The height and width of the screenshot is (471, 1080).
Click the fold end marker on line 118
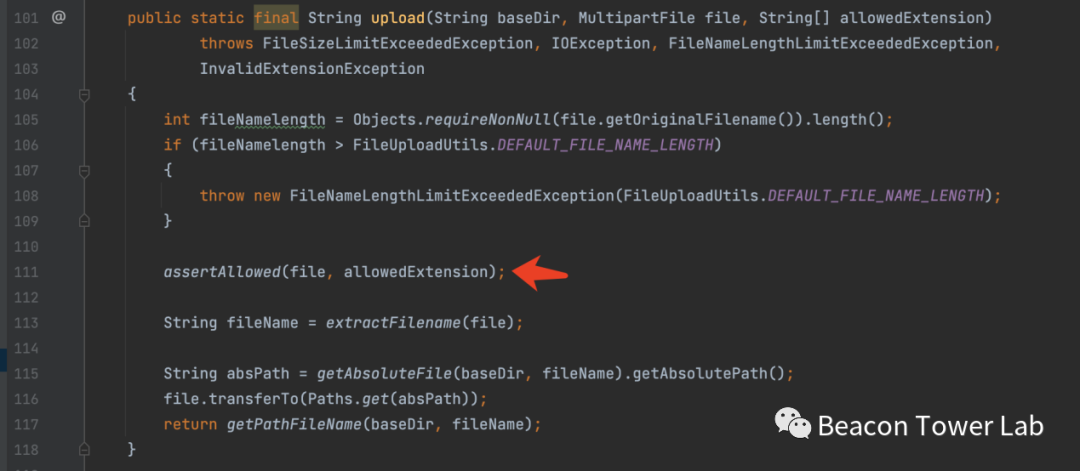tap(85, 451)
